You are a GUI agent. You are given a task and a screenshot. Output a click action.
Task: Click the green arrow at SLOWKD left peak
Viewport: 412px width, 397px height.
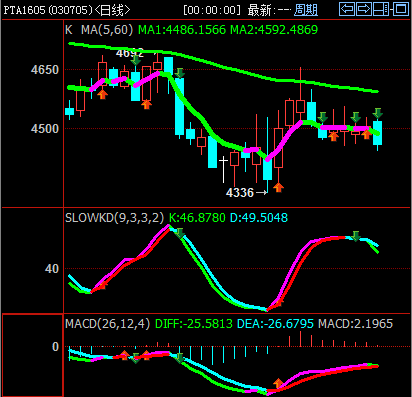coord(180,233)
